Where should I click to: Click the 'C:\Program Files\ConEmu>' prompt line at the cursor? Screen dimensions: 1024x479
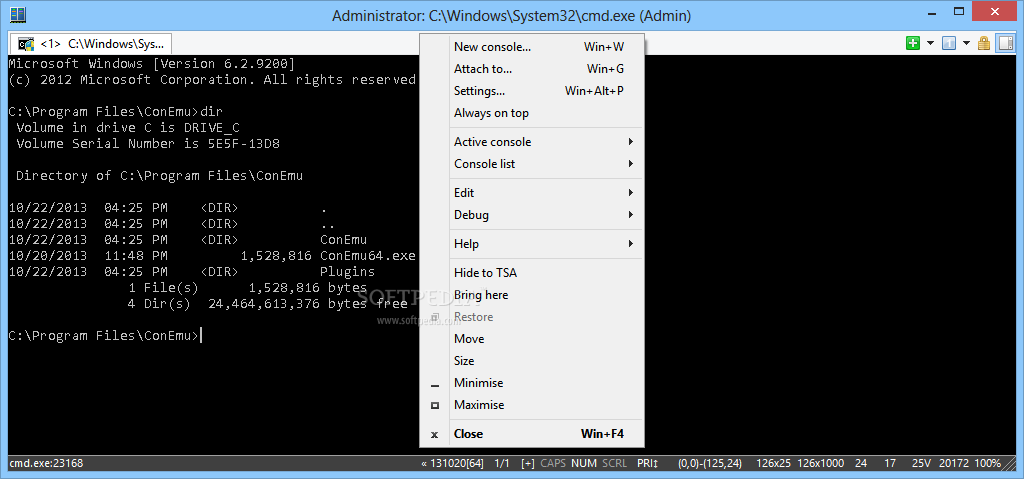point(103,335)
